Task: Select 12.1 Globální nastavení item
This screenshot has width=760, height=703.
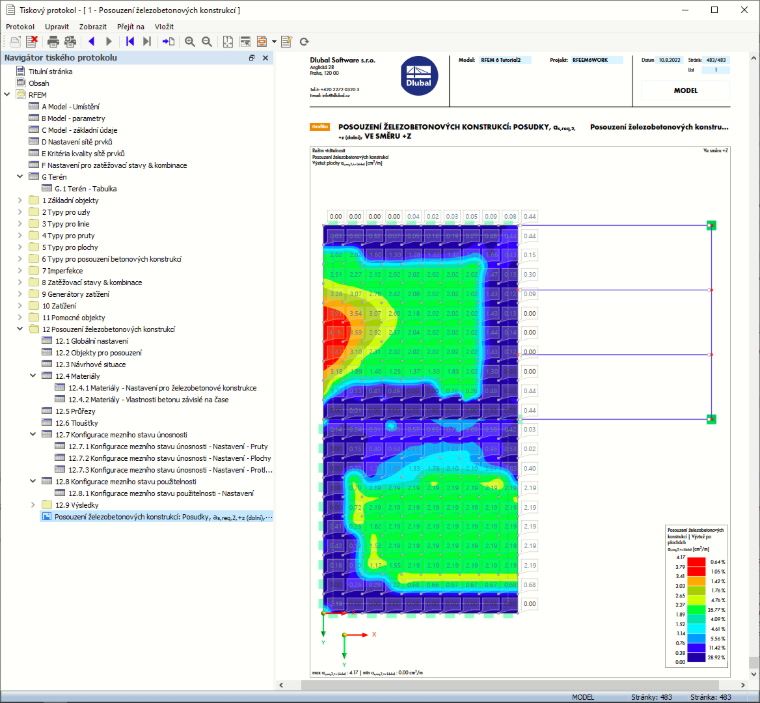Action: tap(92, 341)
